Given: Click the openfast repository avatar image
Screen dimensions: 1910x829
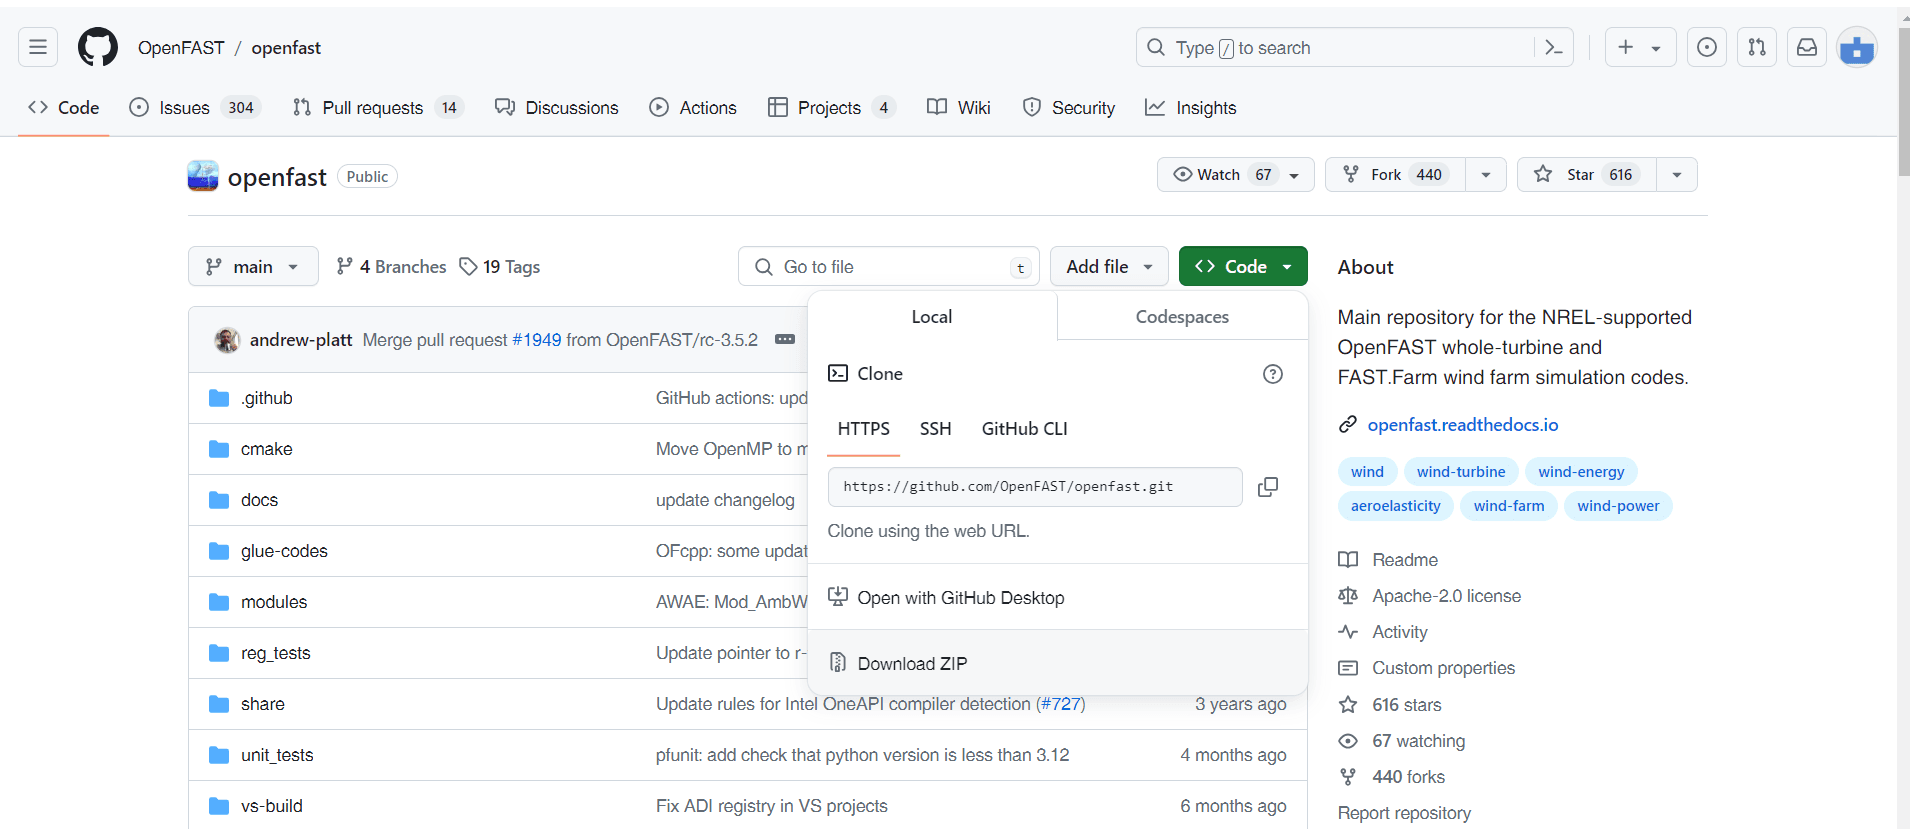Looking at the screenshot, I should tap(203, 176).
